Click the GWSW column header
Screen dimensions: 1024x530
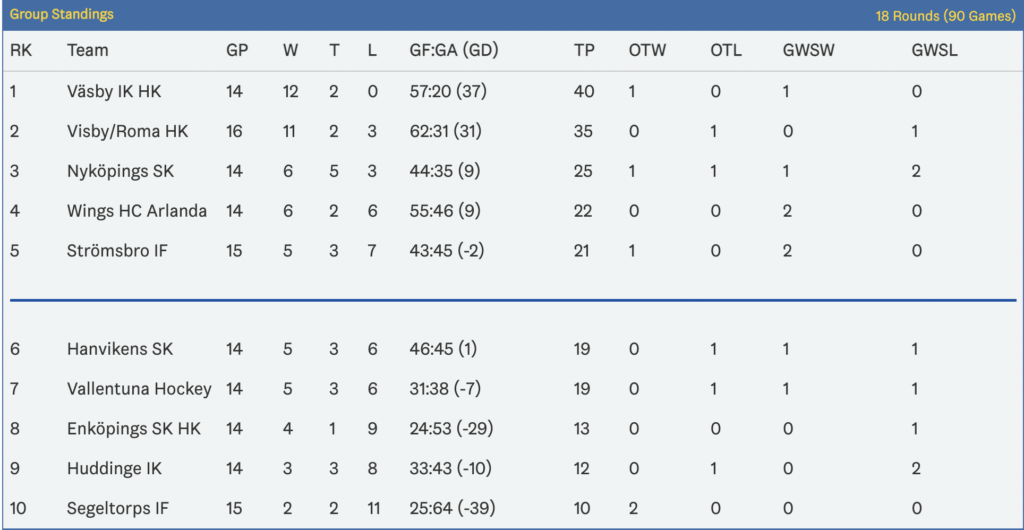click(808, 50)
